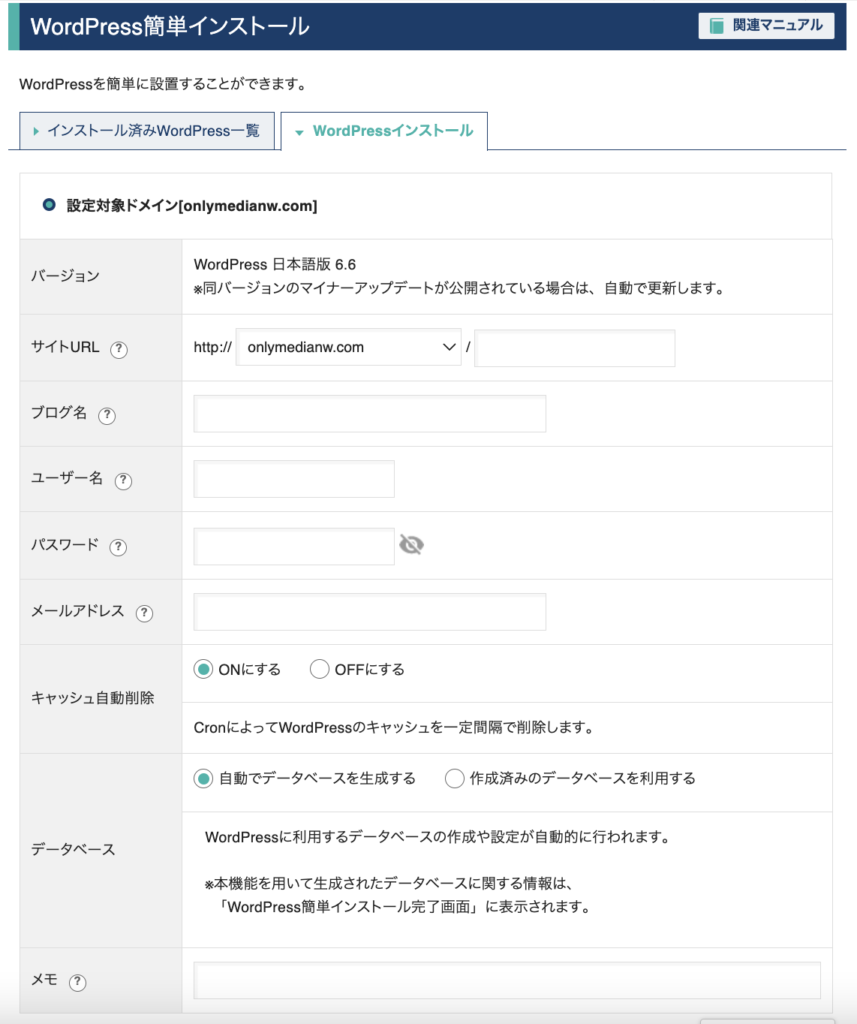
Task: Select the OFFにする cache radio button
Action: (x=320, y=670)
